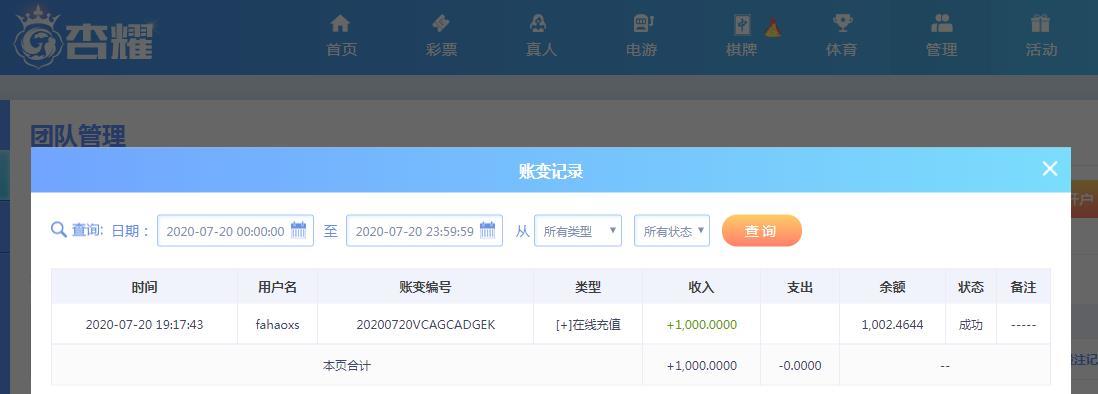Click the start date input field
Viewport: 1098px width, 394px height.
pos(235,231)
